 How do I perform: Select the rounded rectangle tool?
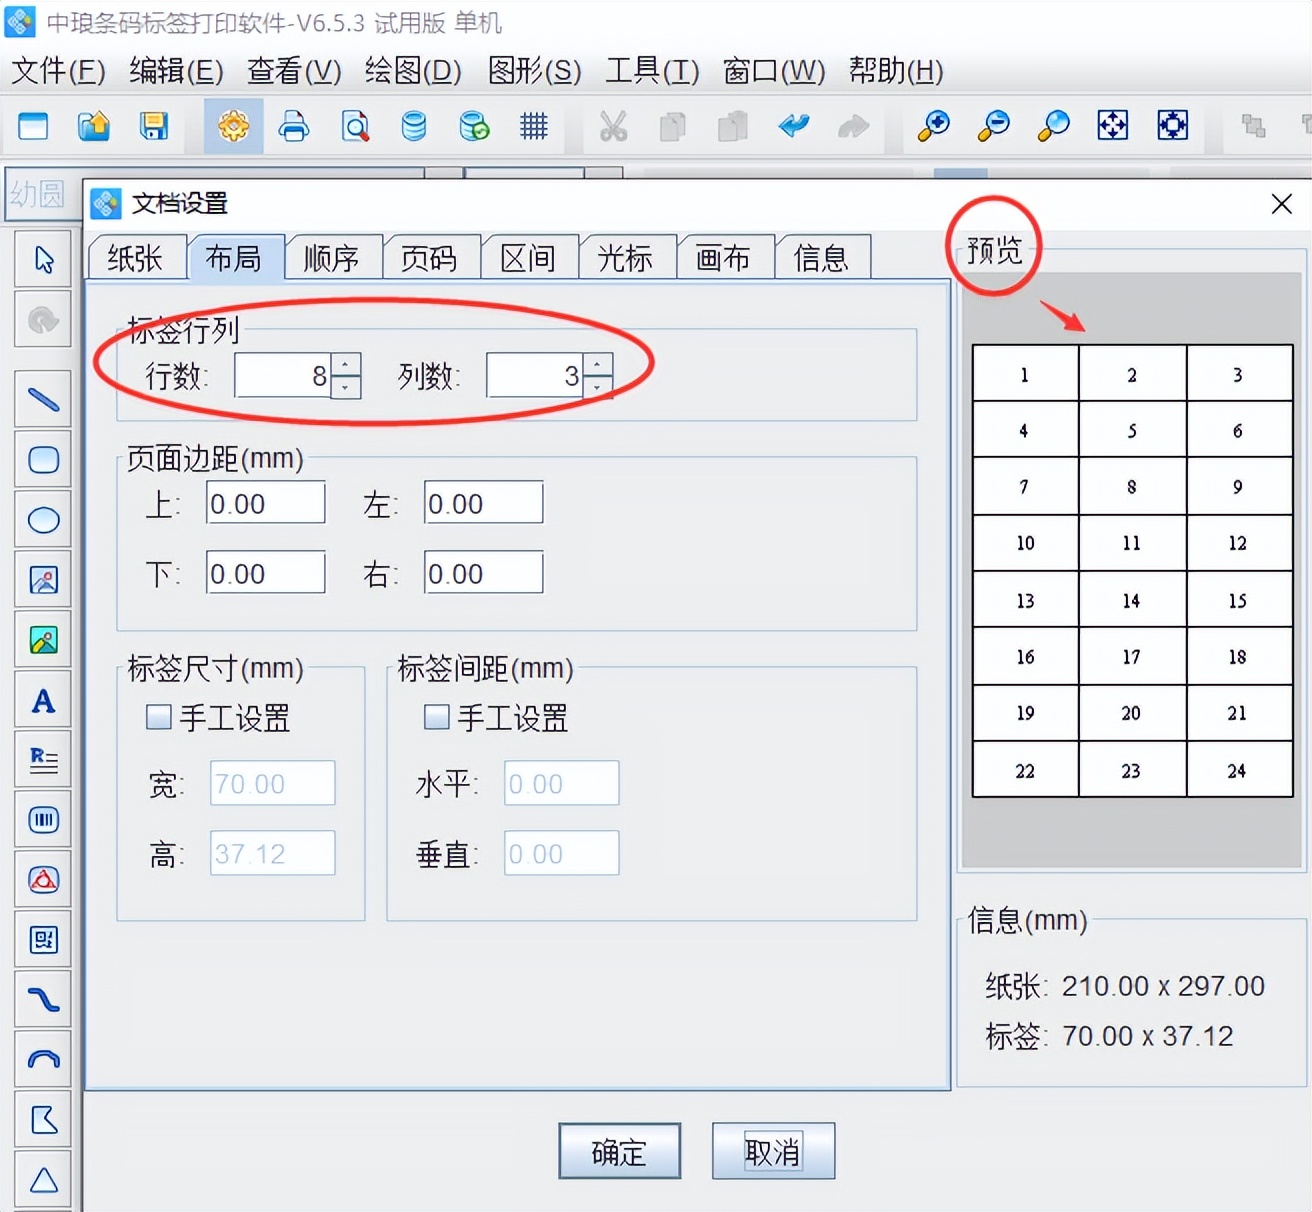coord(43,459)
